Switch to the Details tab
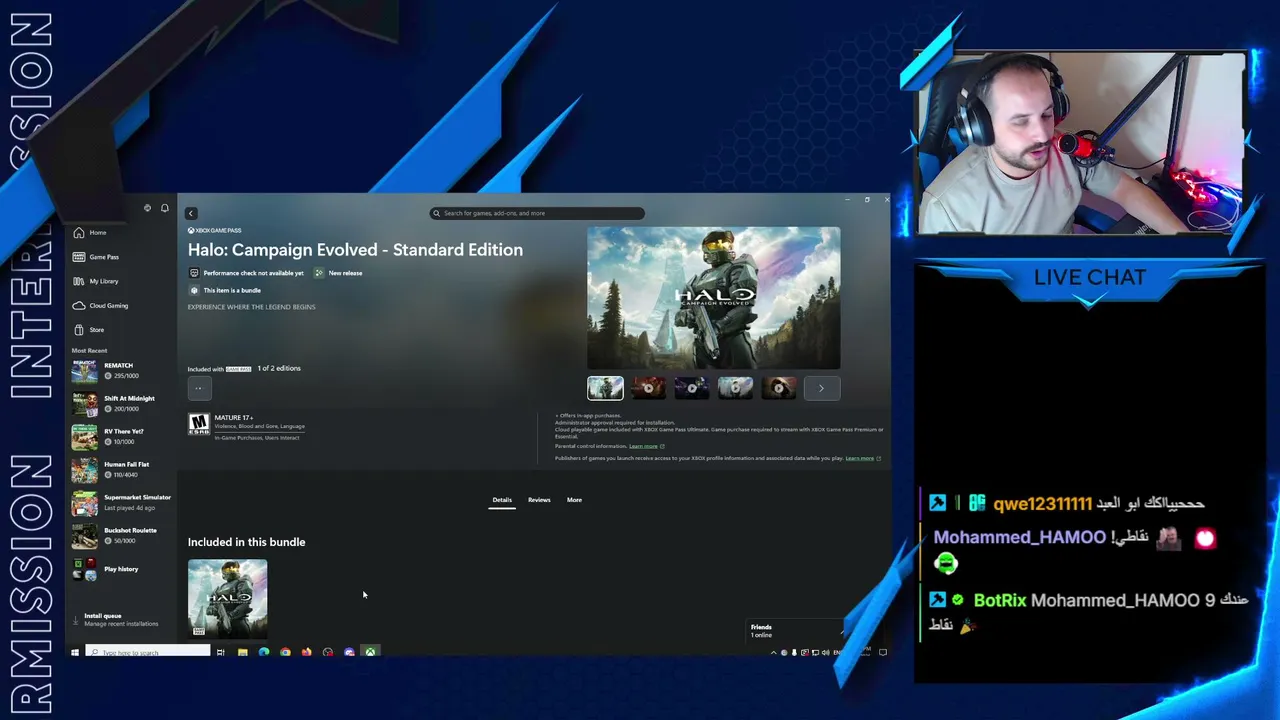 [502, 500]
